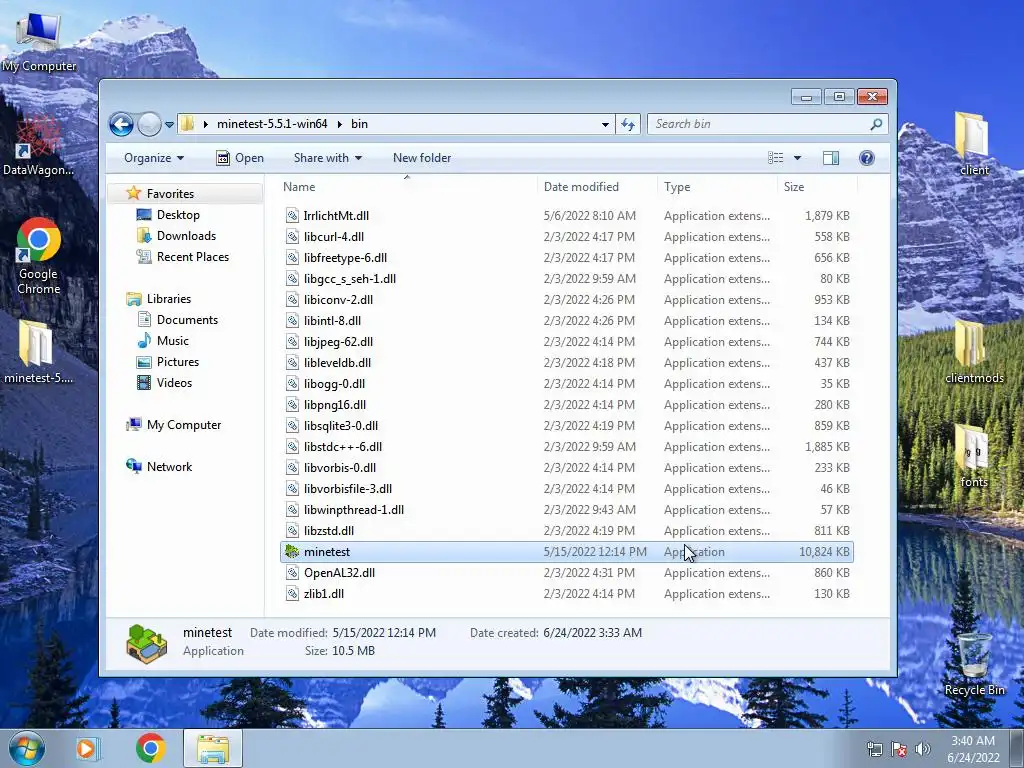The image size is (1024, 768).
Task: Select Libraries in navigation pane
Action: (168, 298)
